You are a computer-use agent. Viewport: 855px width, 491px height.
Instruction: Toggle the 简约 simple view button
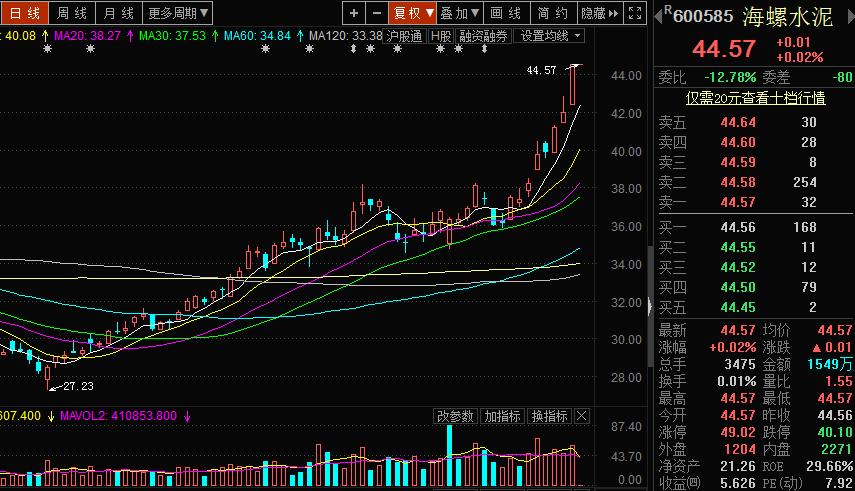click(x=552, y=13)
